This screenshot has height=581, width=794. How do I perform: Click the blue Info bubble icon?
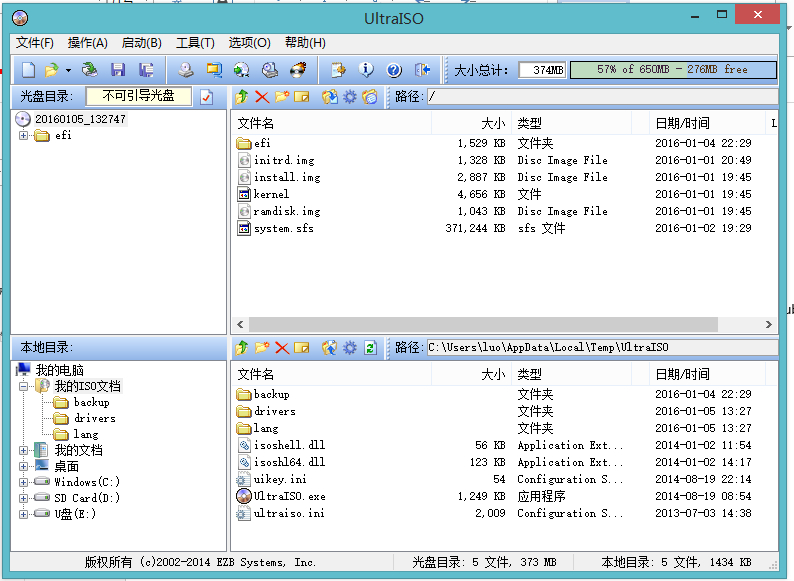(366, 70)
